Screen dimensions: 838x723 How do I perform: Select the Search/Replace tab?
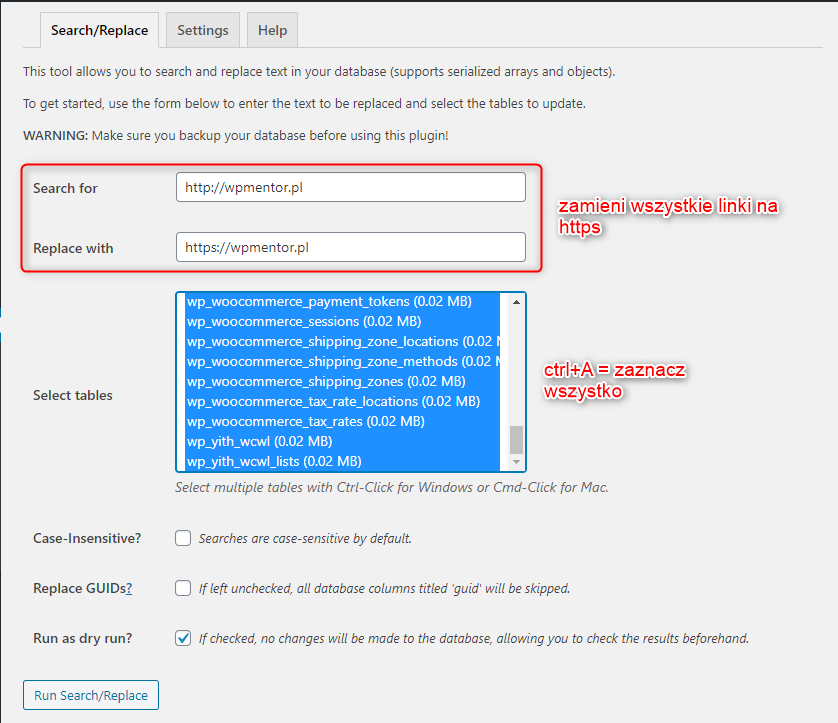tap(99, 30)
